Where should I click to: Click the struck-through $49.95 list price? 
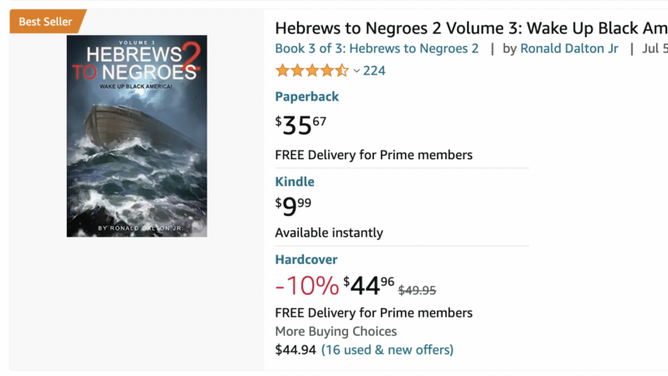coord(417,290)
